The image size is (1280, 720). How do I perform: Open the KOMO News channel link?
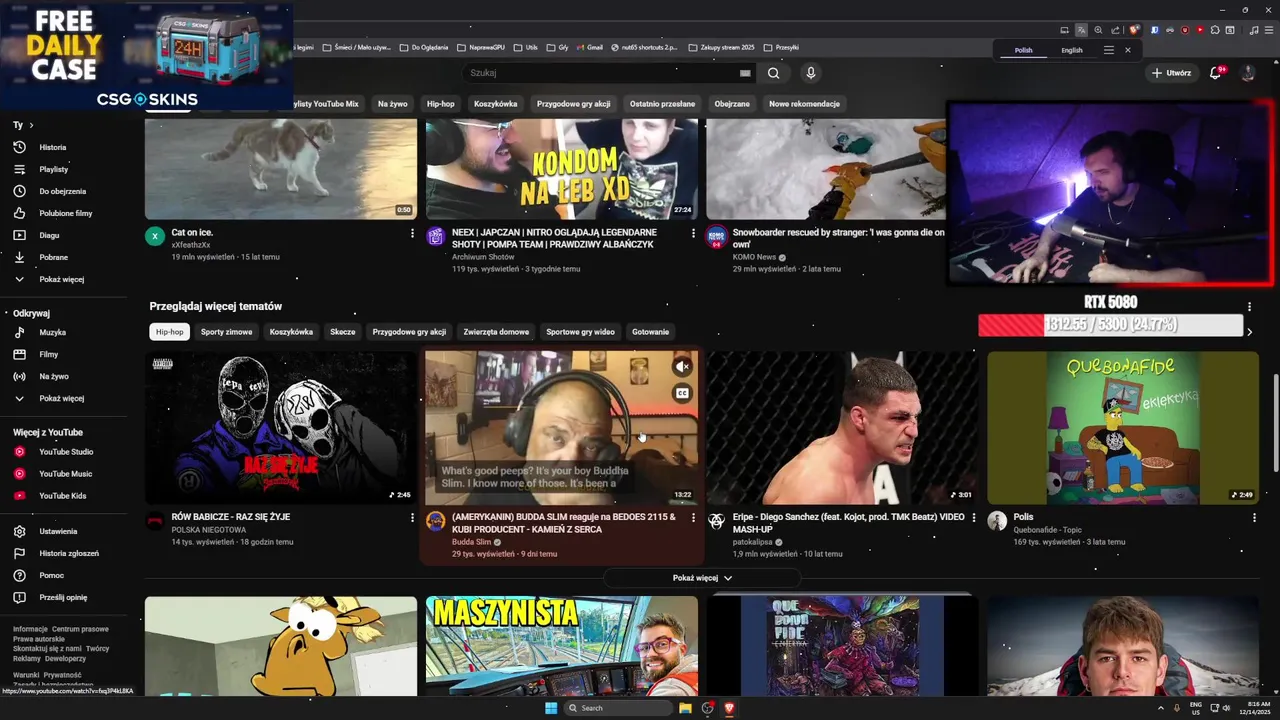click(x=754, y=257)
